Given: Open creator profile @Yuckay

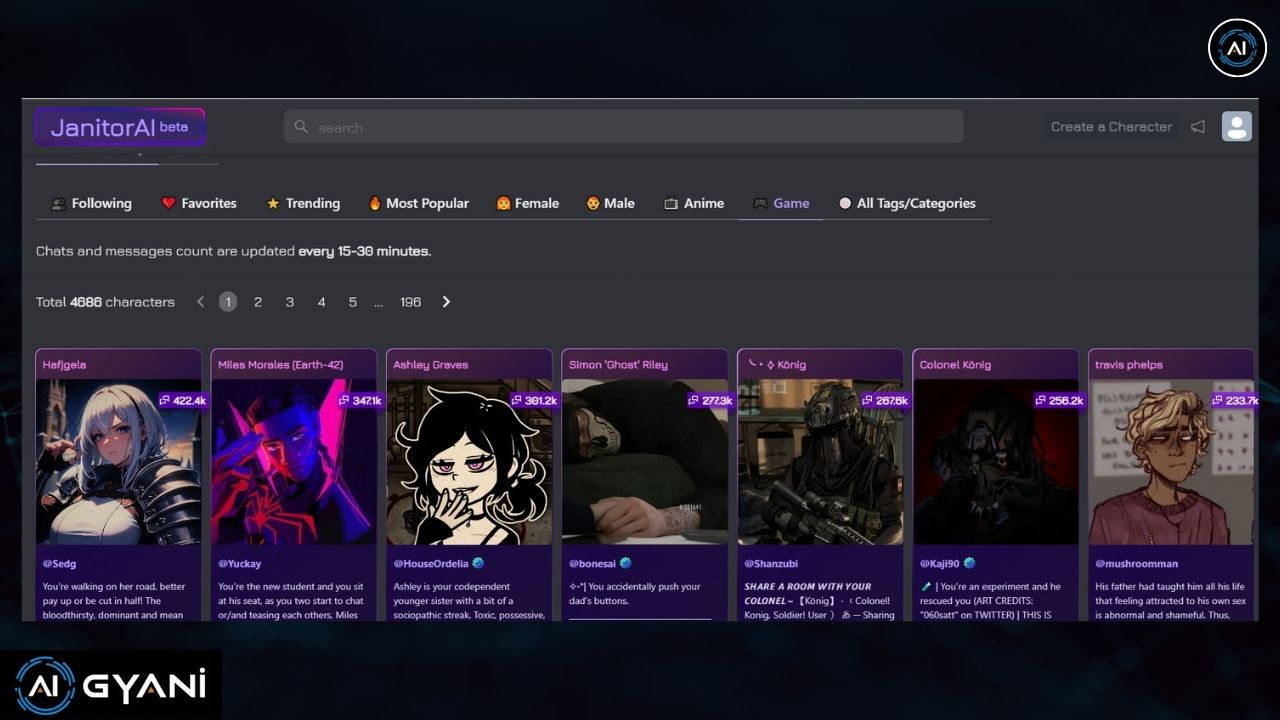Looking at the screenshot, I should tap(240, 564).
